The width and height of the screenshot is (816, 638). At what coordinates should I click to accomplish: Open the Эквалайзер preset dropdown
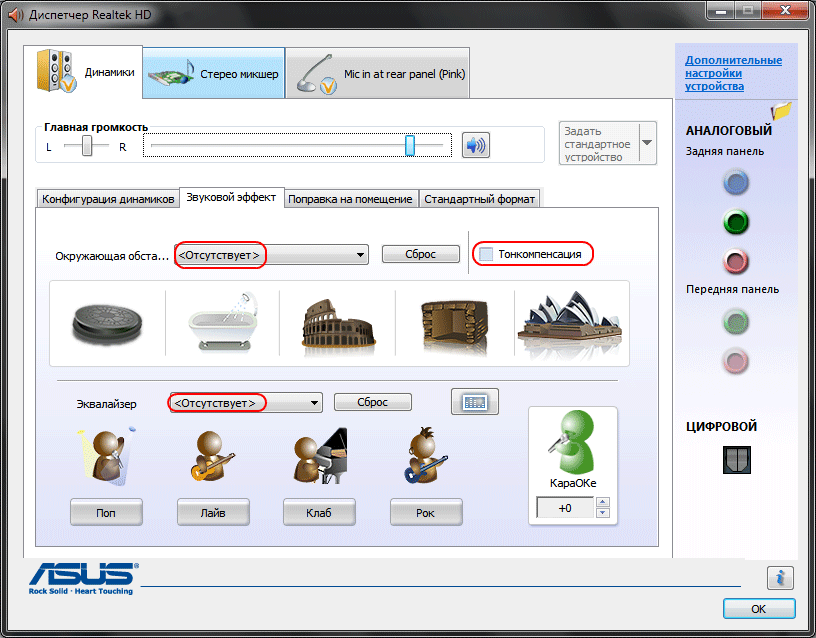pyautogui.click(x=315, y=403)
